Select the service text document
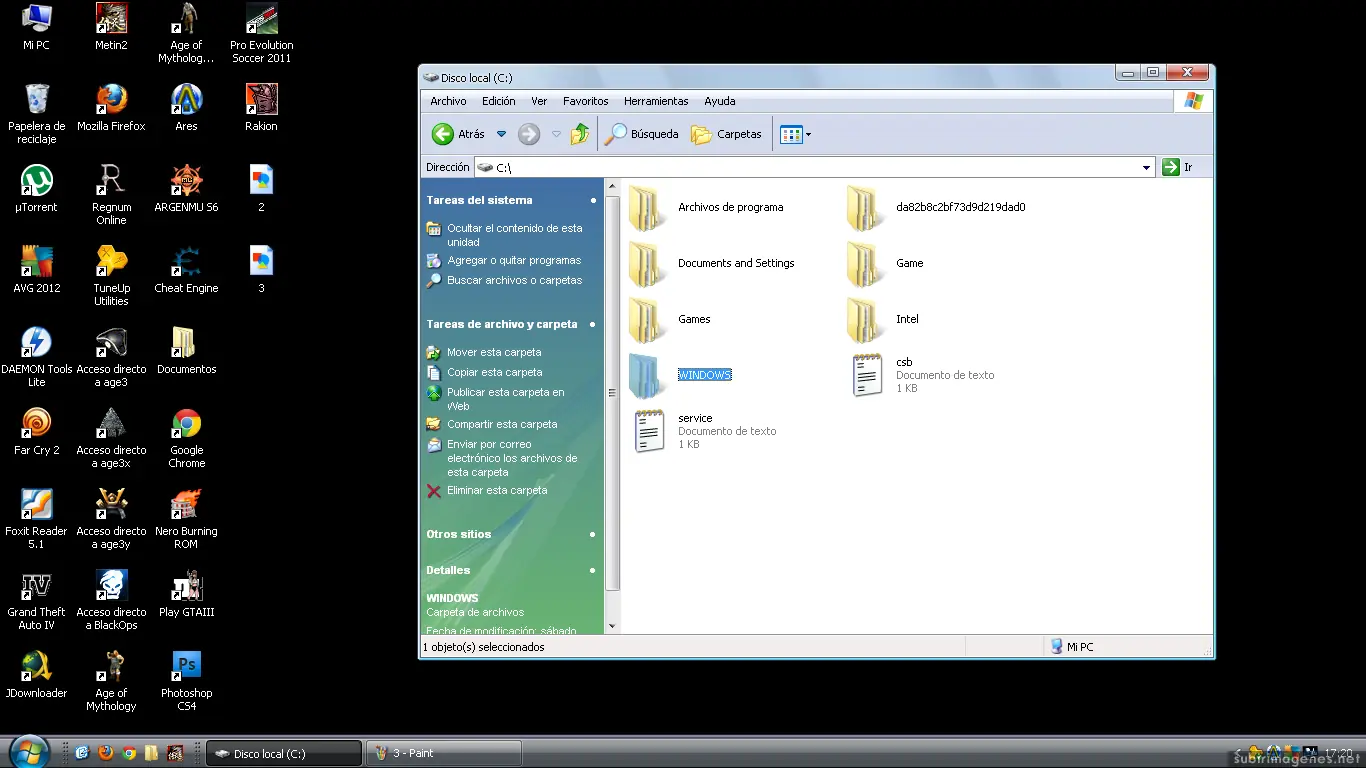The height and width of the screenshot is (768, 1366). 703,431
